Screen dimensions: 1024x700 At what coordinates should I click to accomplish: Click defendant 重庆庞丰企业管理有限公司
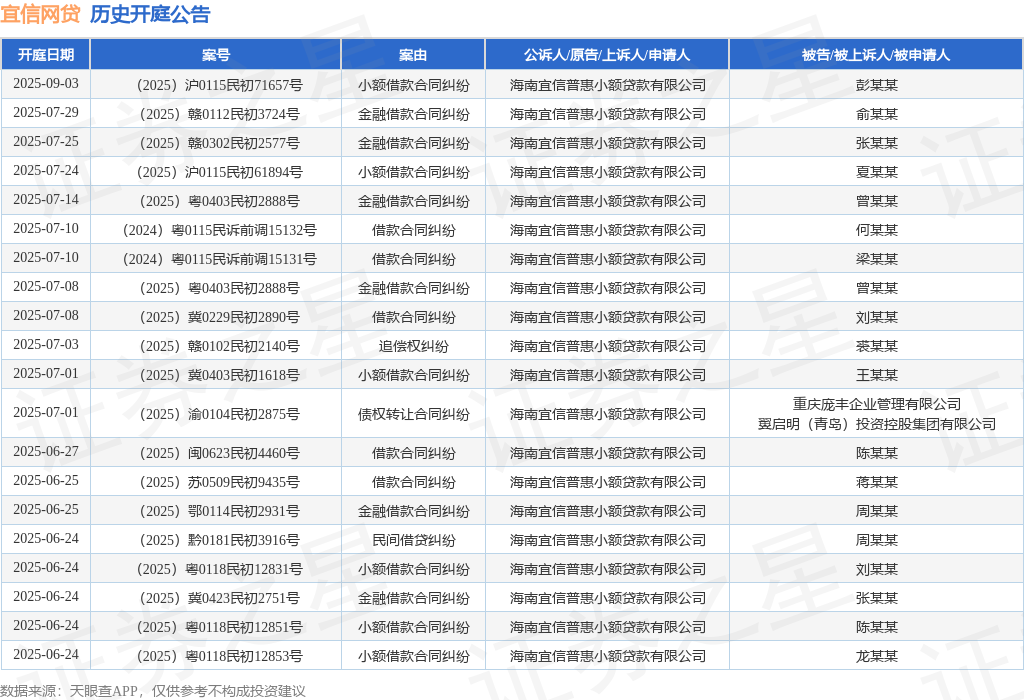click(x=876, y=404)
